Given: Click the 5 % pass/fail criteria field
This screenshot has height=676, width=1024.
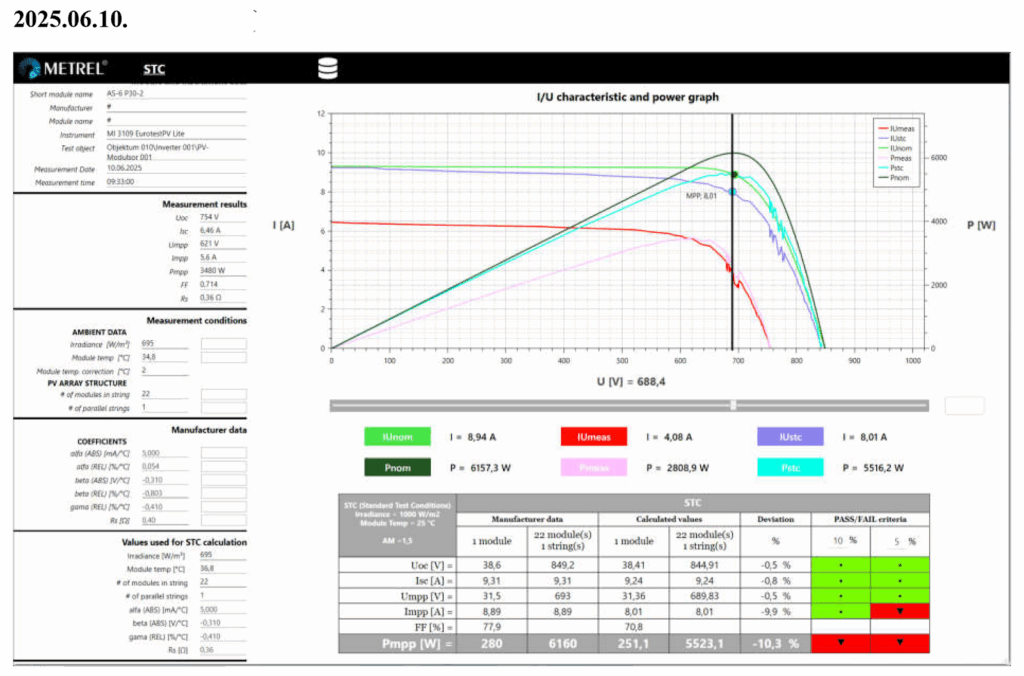Looking at the screenshot, I should [x=896, y=541].
